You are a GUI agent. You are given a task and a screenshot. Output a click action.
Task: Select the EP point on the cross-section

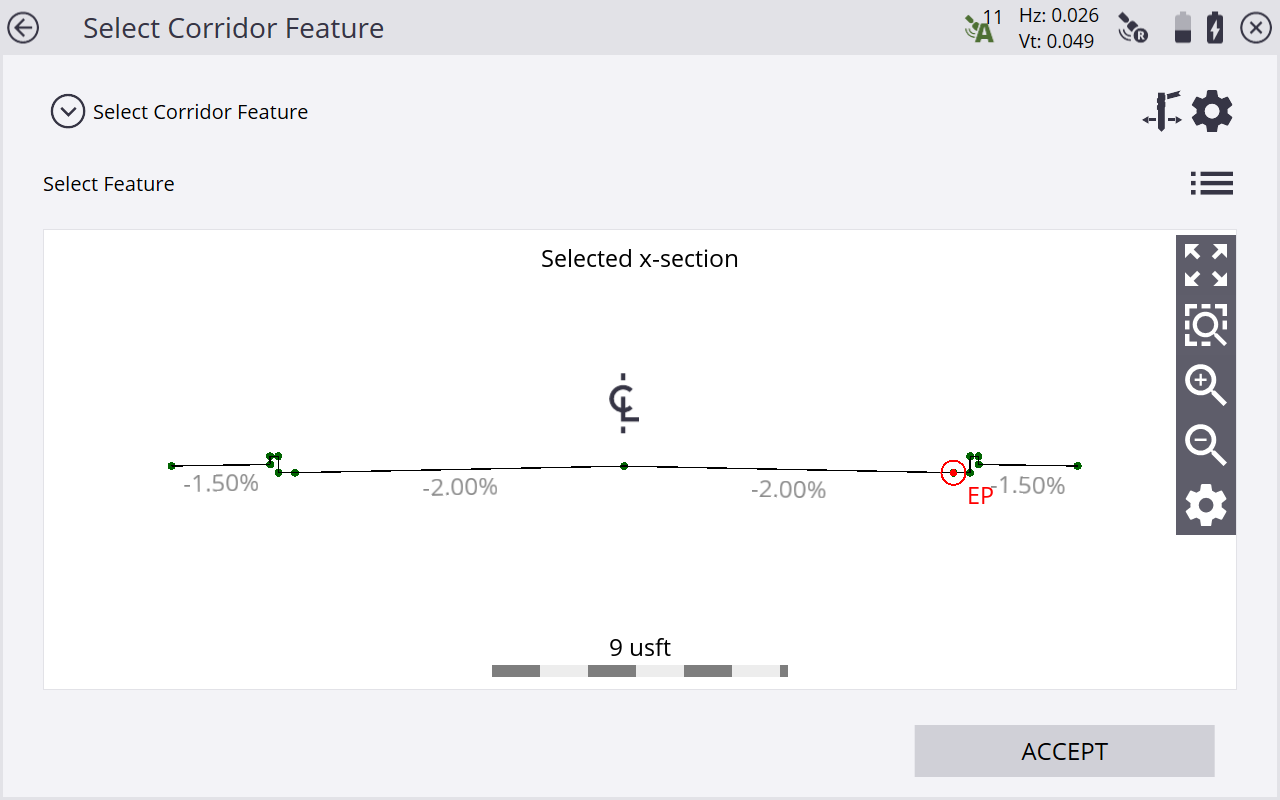(x=954, y=472)
